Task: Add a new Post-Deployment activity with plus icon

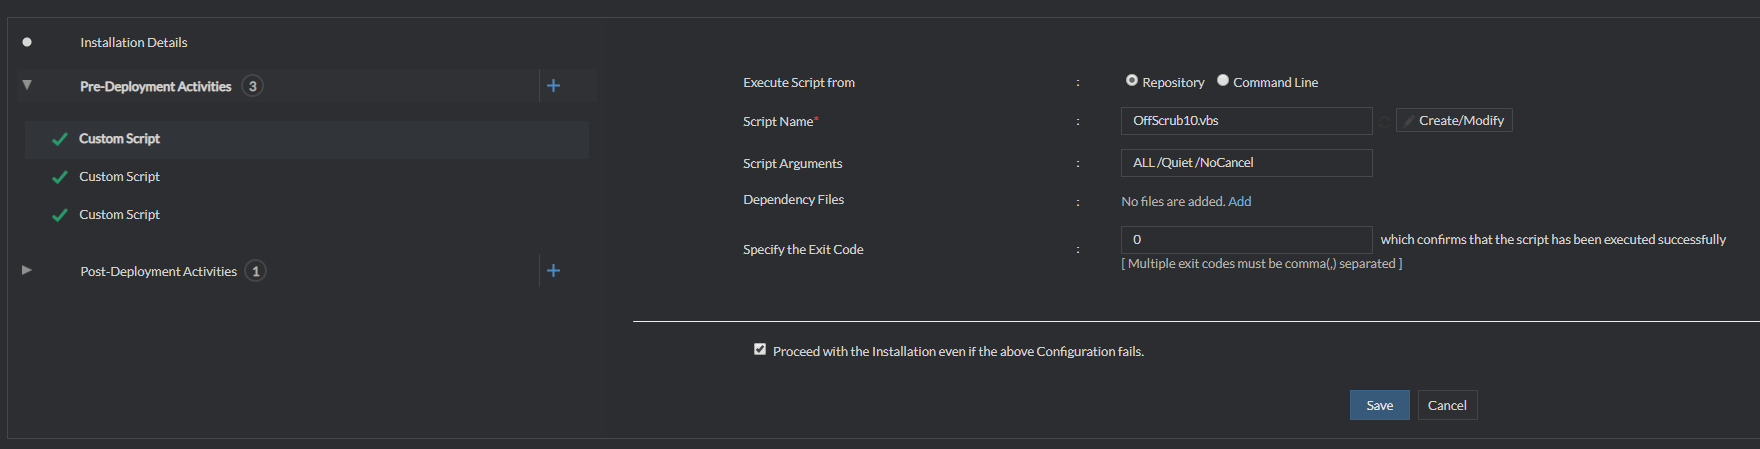Action: (553, 271)
